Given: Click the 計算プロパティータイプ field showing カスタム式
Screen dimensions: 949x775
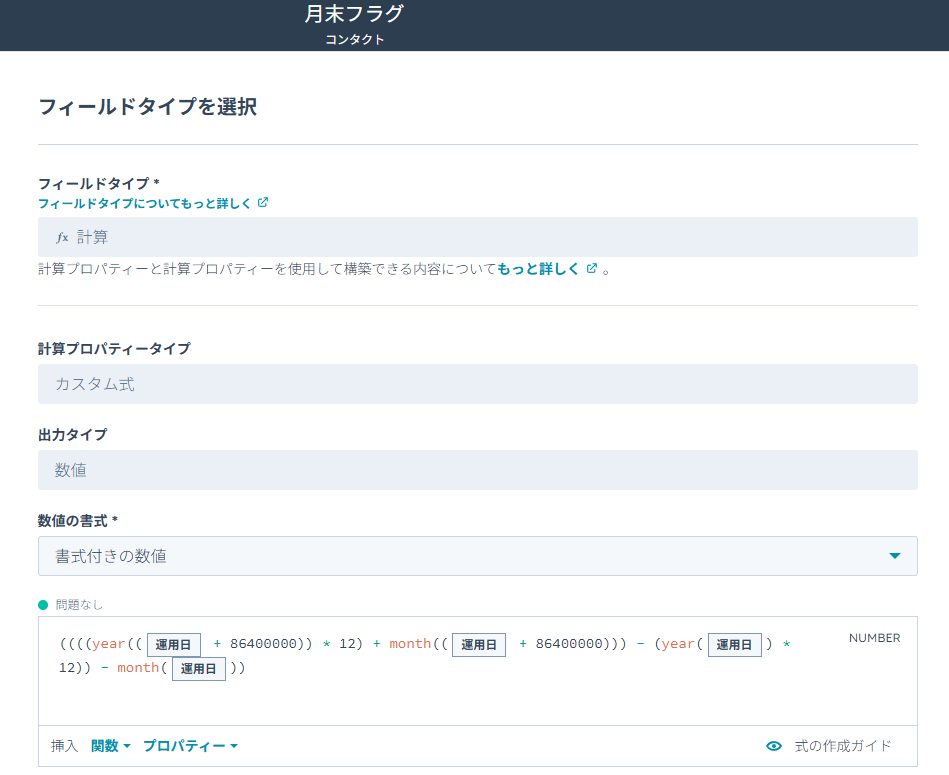Looking at the screenshot, I should point(477,384).
